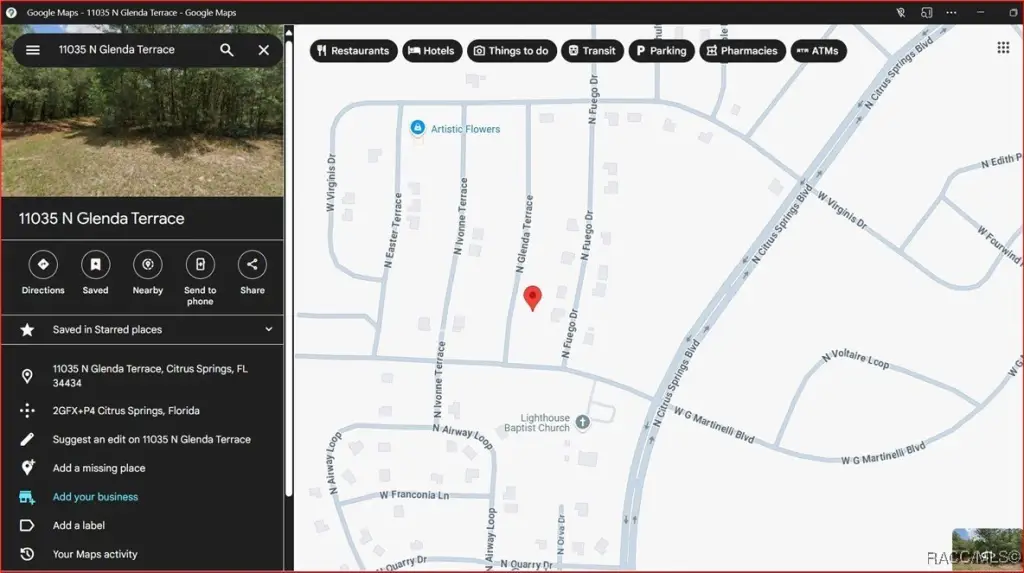Click Add your business link
The width and height of the screenshot is (1024, 573).
95,497
